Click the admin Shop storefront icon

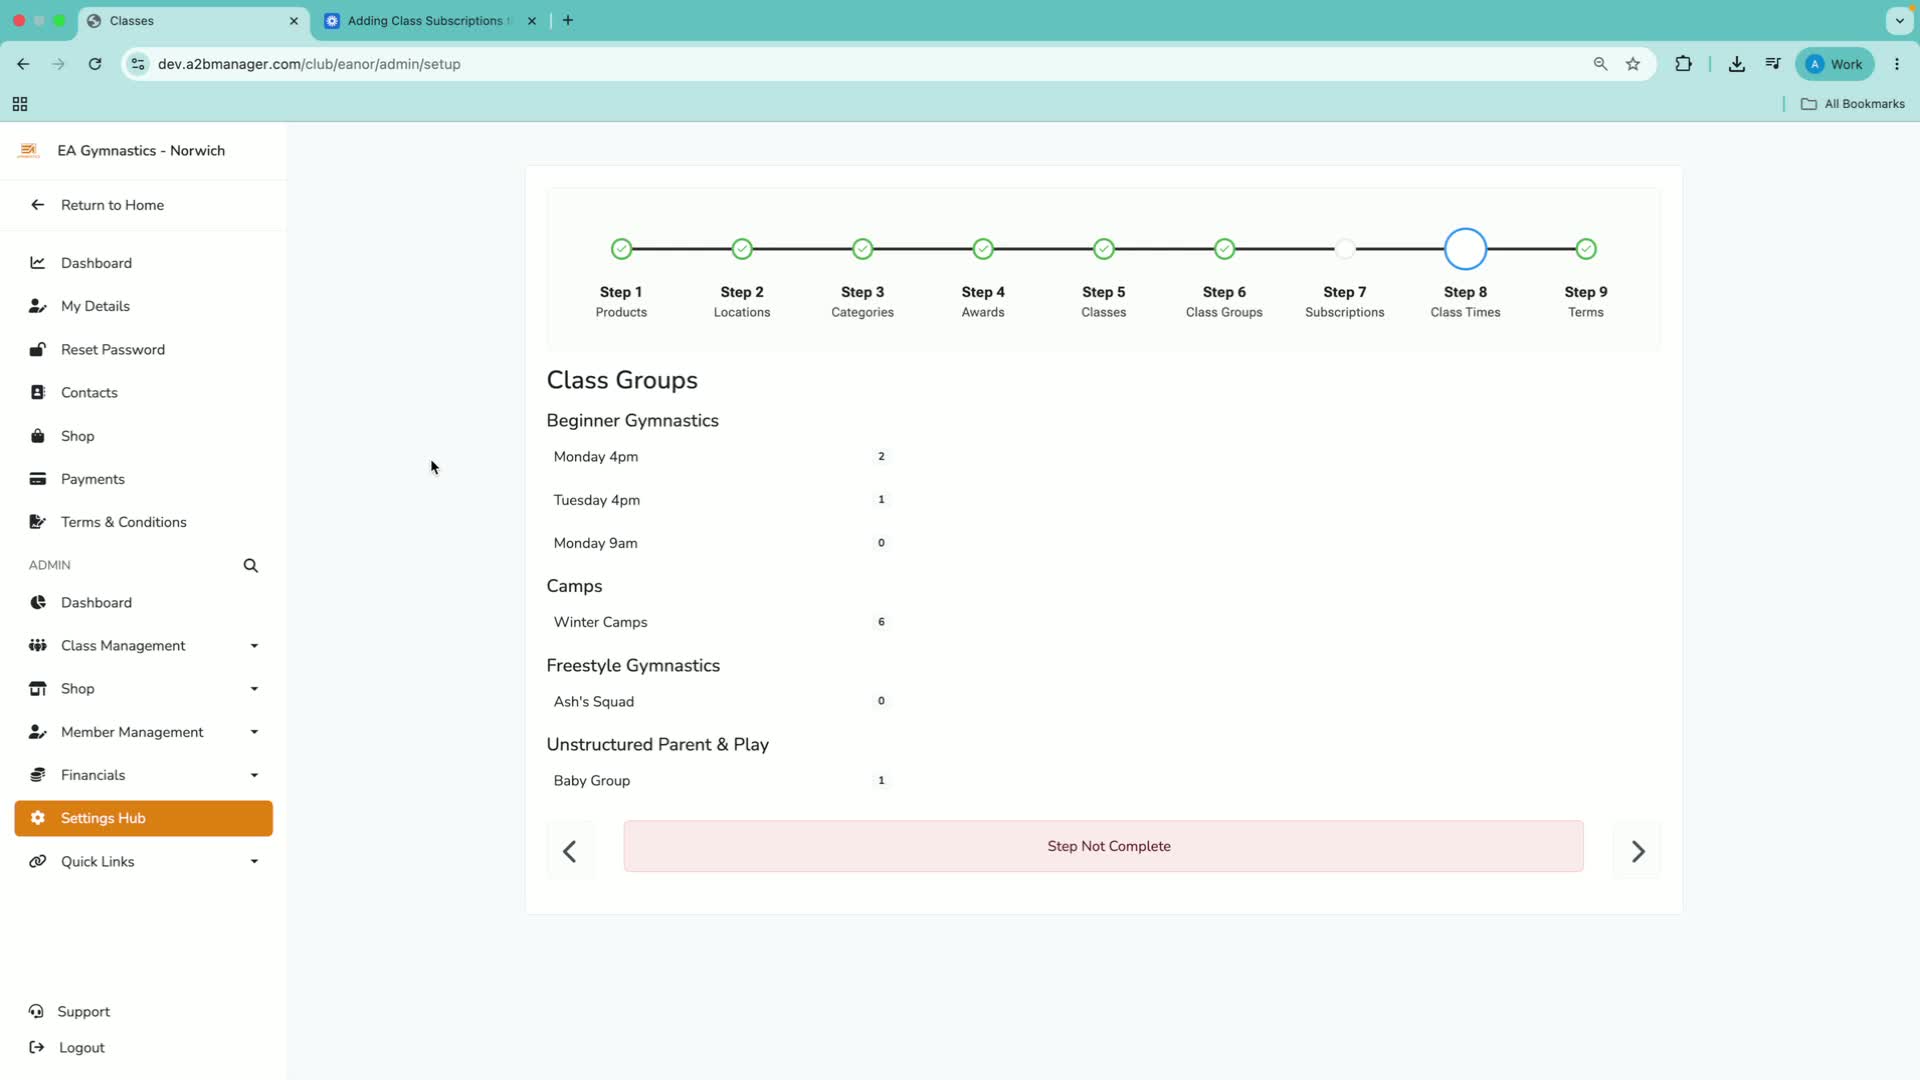(x=38, y=689)
